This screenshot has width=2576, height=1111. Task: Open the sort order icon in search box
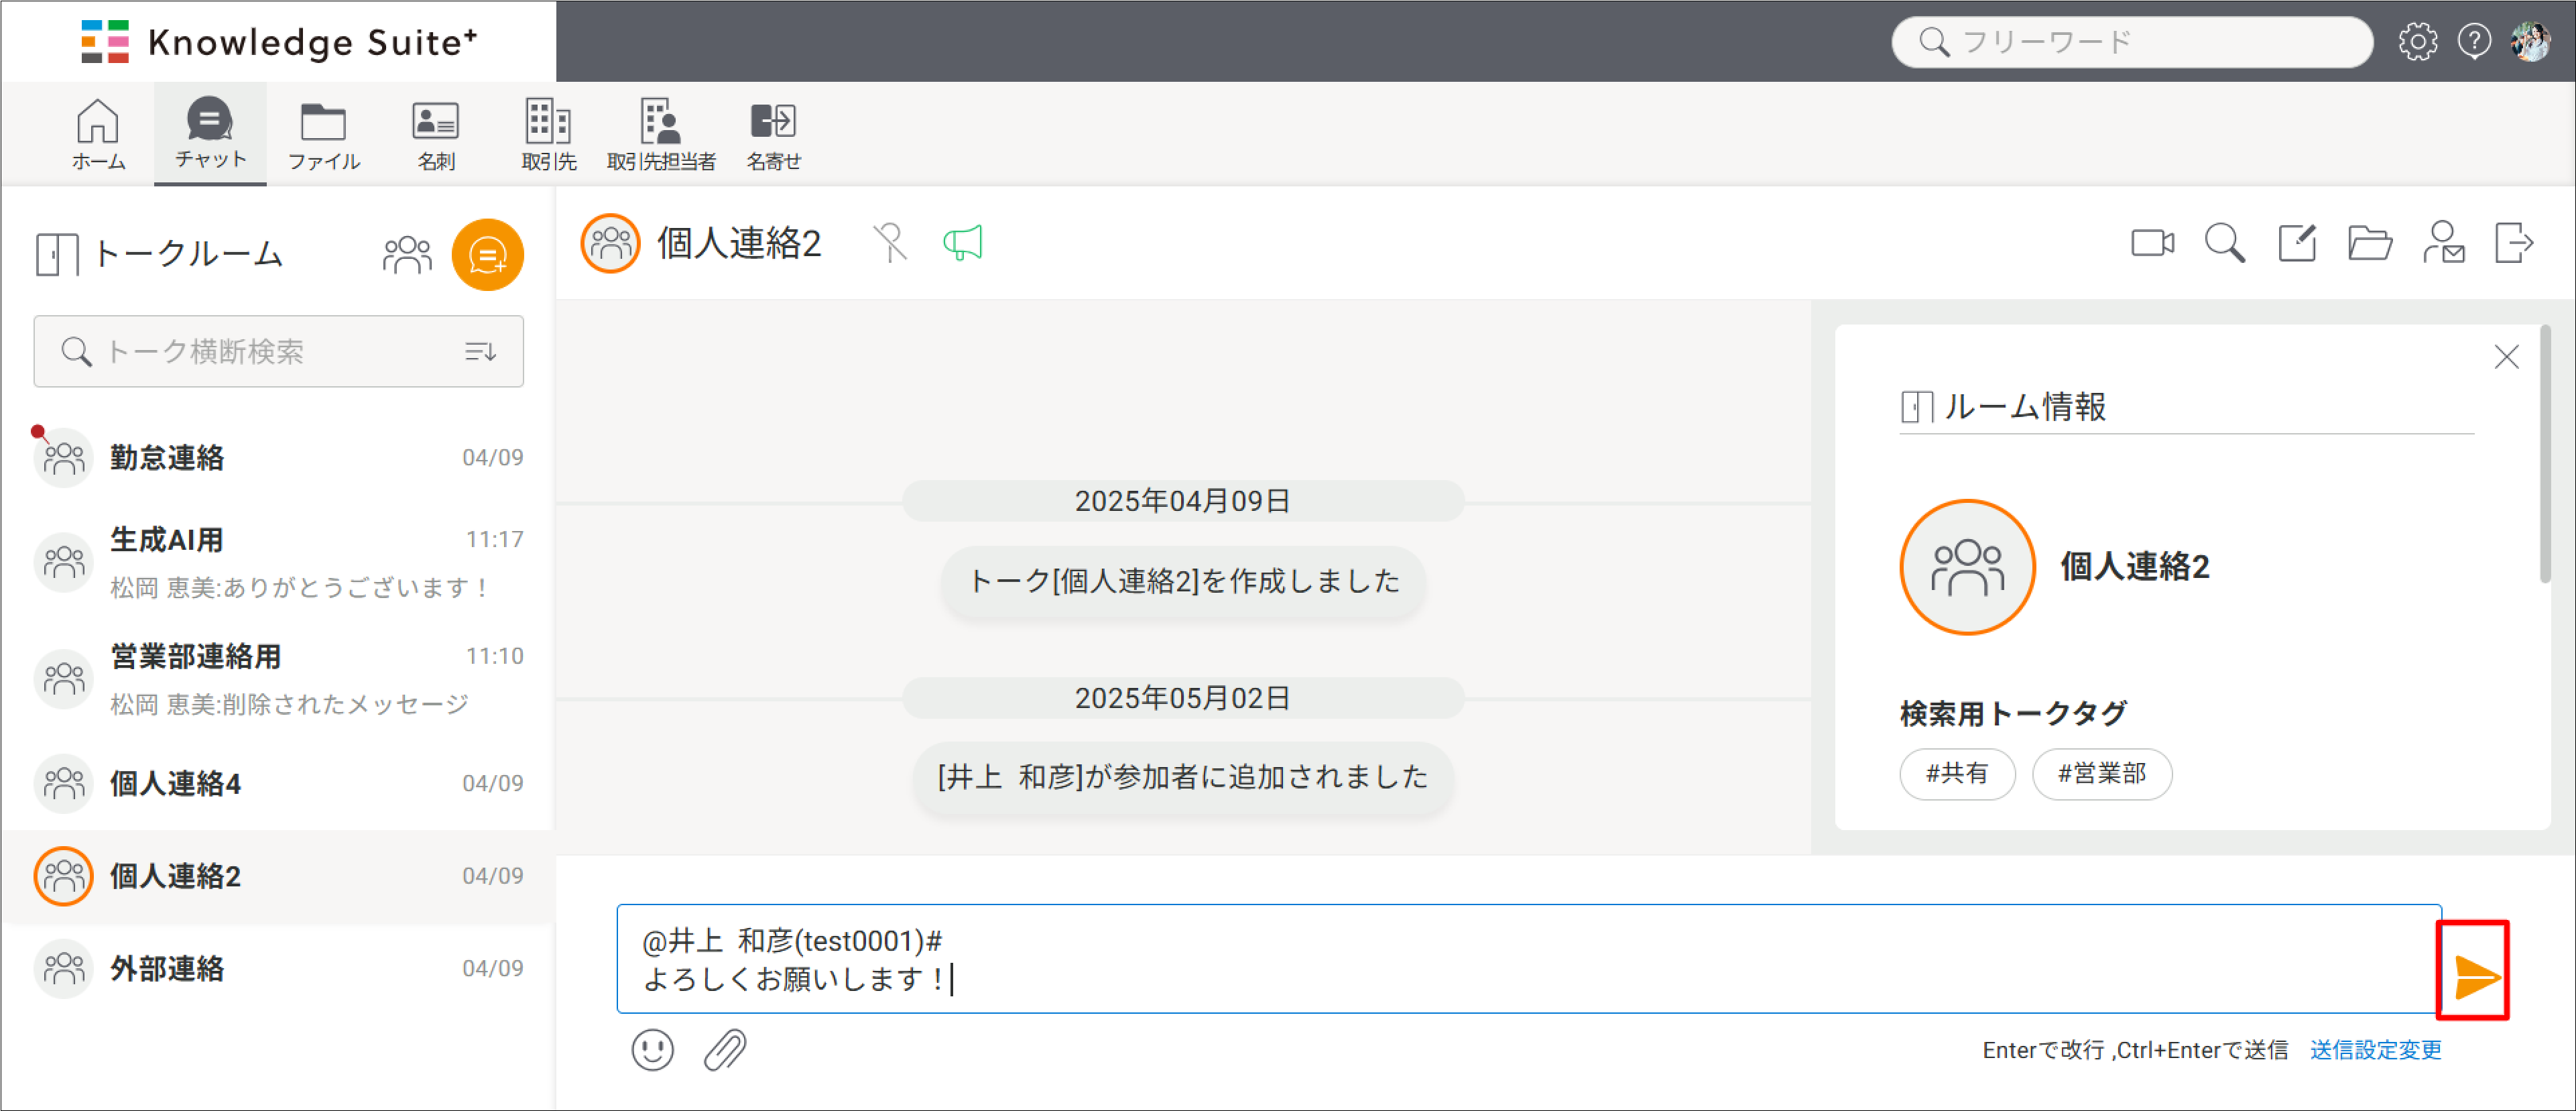tap(481, 351)
